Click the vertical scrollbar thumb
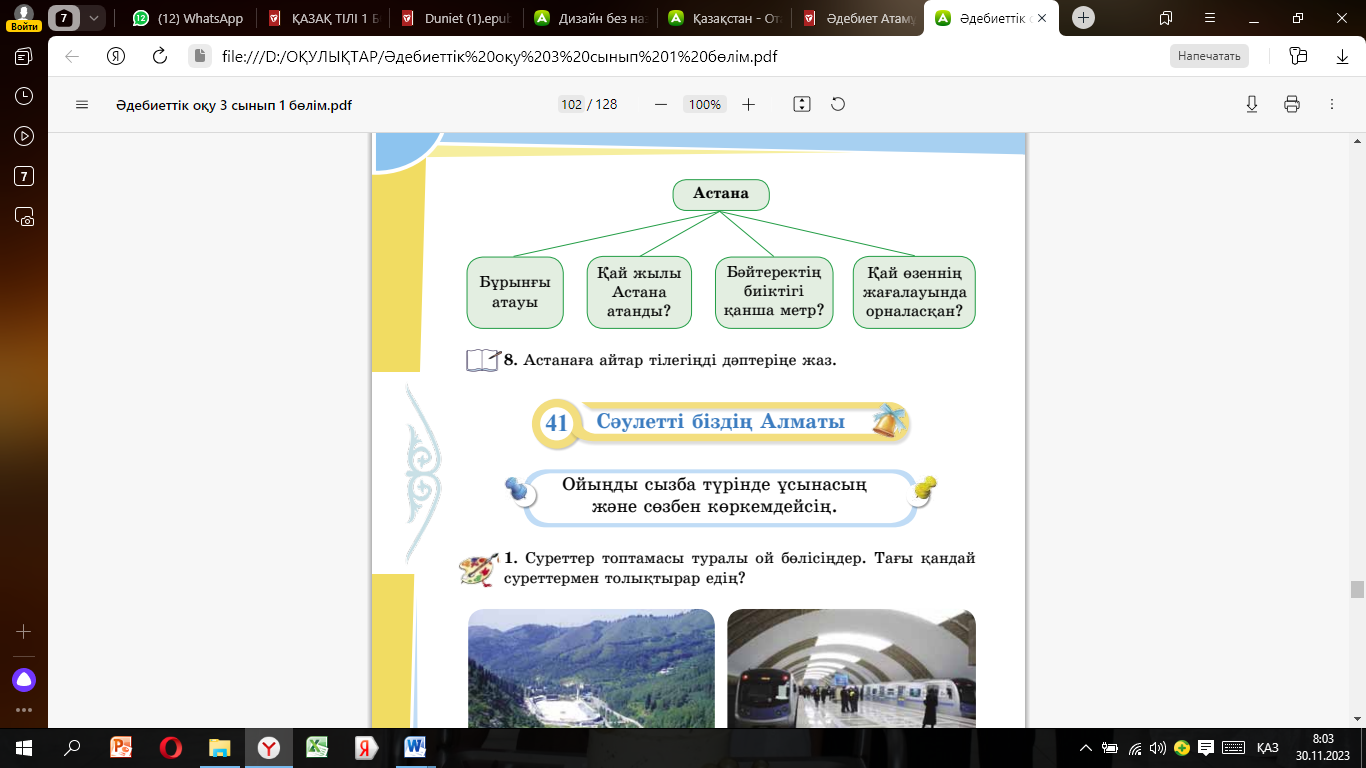Viewport: 1366px width, 768px height. 1357,589
